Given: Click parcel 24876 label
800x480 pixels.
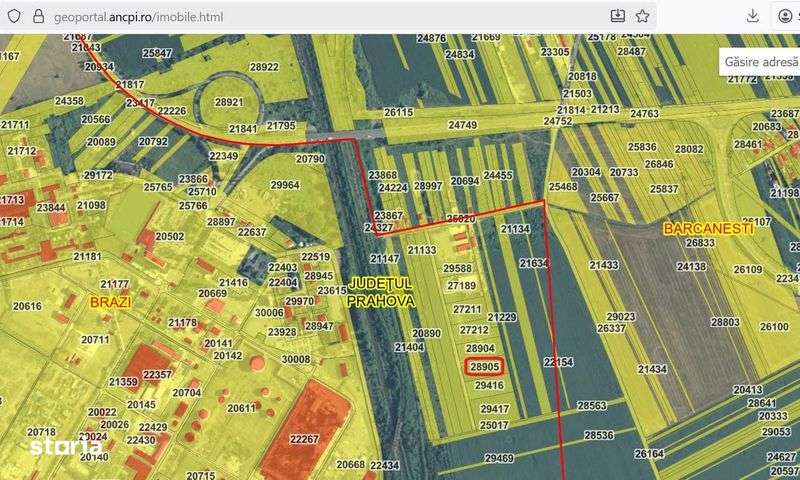Looking at the screenshot, I should (x=431, y=38).
